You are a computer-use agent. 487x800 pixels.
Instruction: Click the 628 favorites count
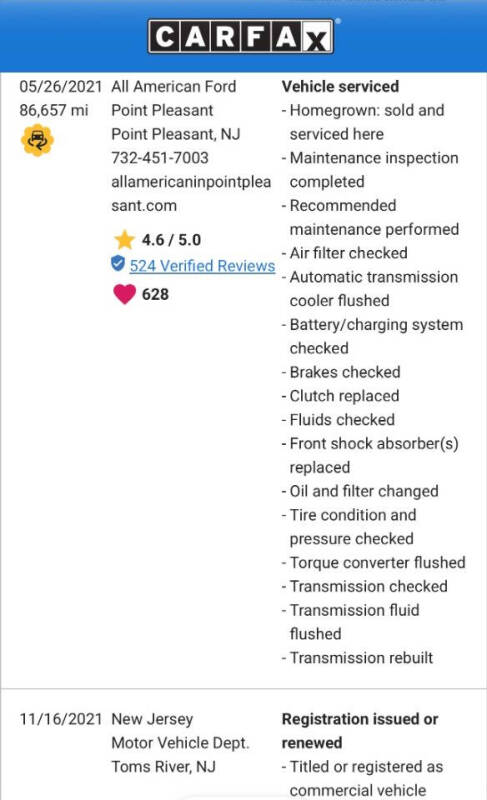click(155, 294)
